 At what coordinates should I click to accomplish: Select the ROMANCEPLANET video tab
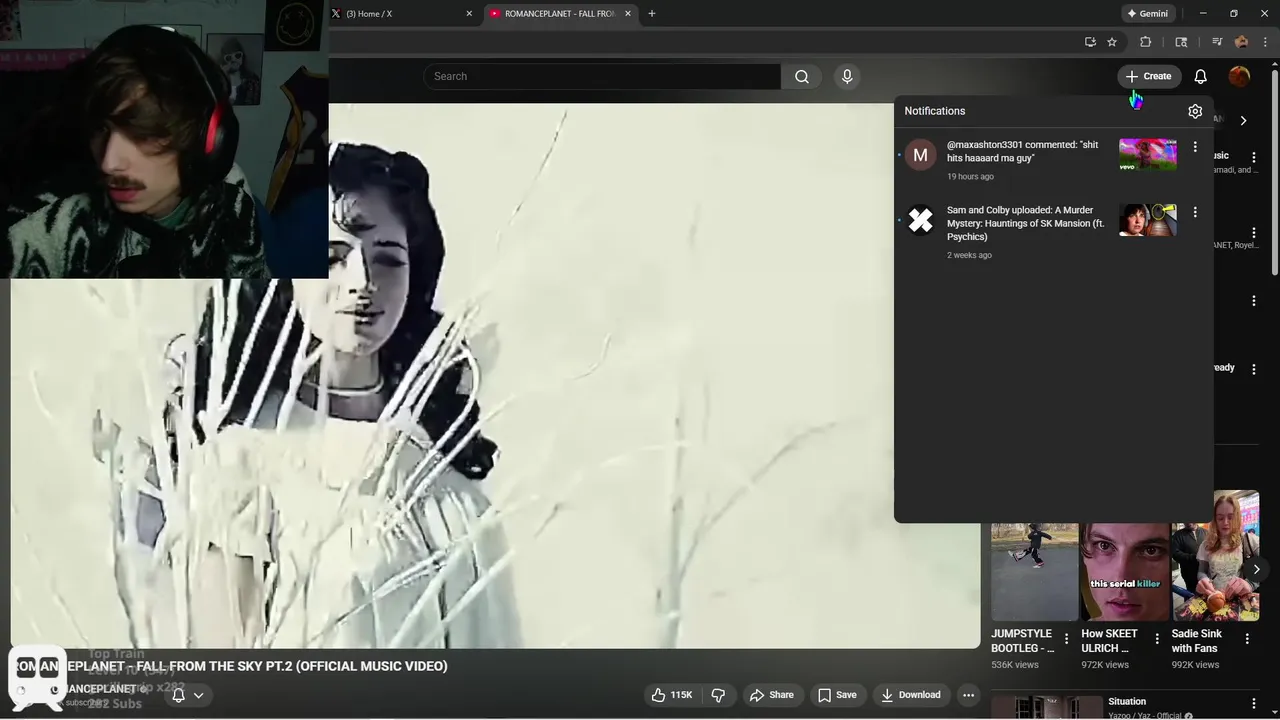tap(560, 14)
